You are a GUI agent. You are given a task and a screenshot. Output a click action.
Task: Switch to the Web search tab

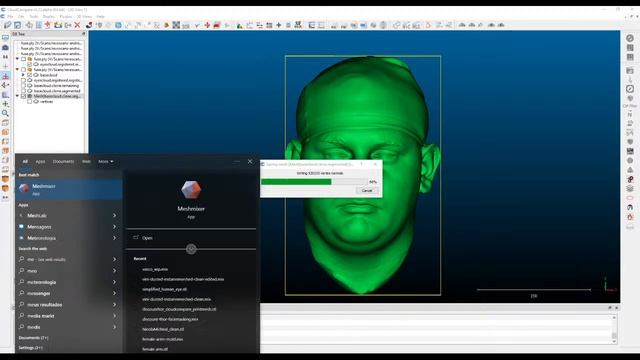86,162
